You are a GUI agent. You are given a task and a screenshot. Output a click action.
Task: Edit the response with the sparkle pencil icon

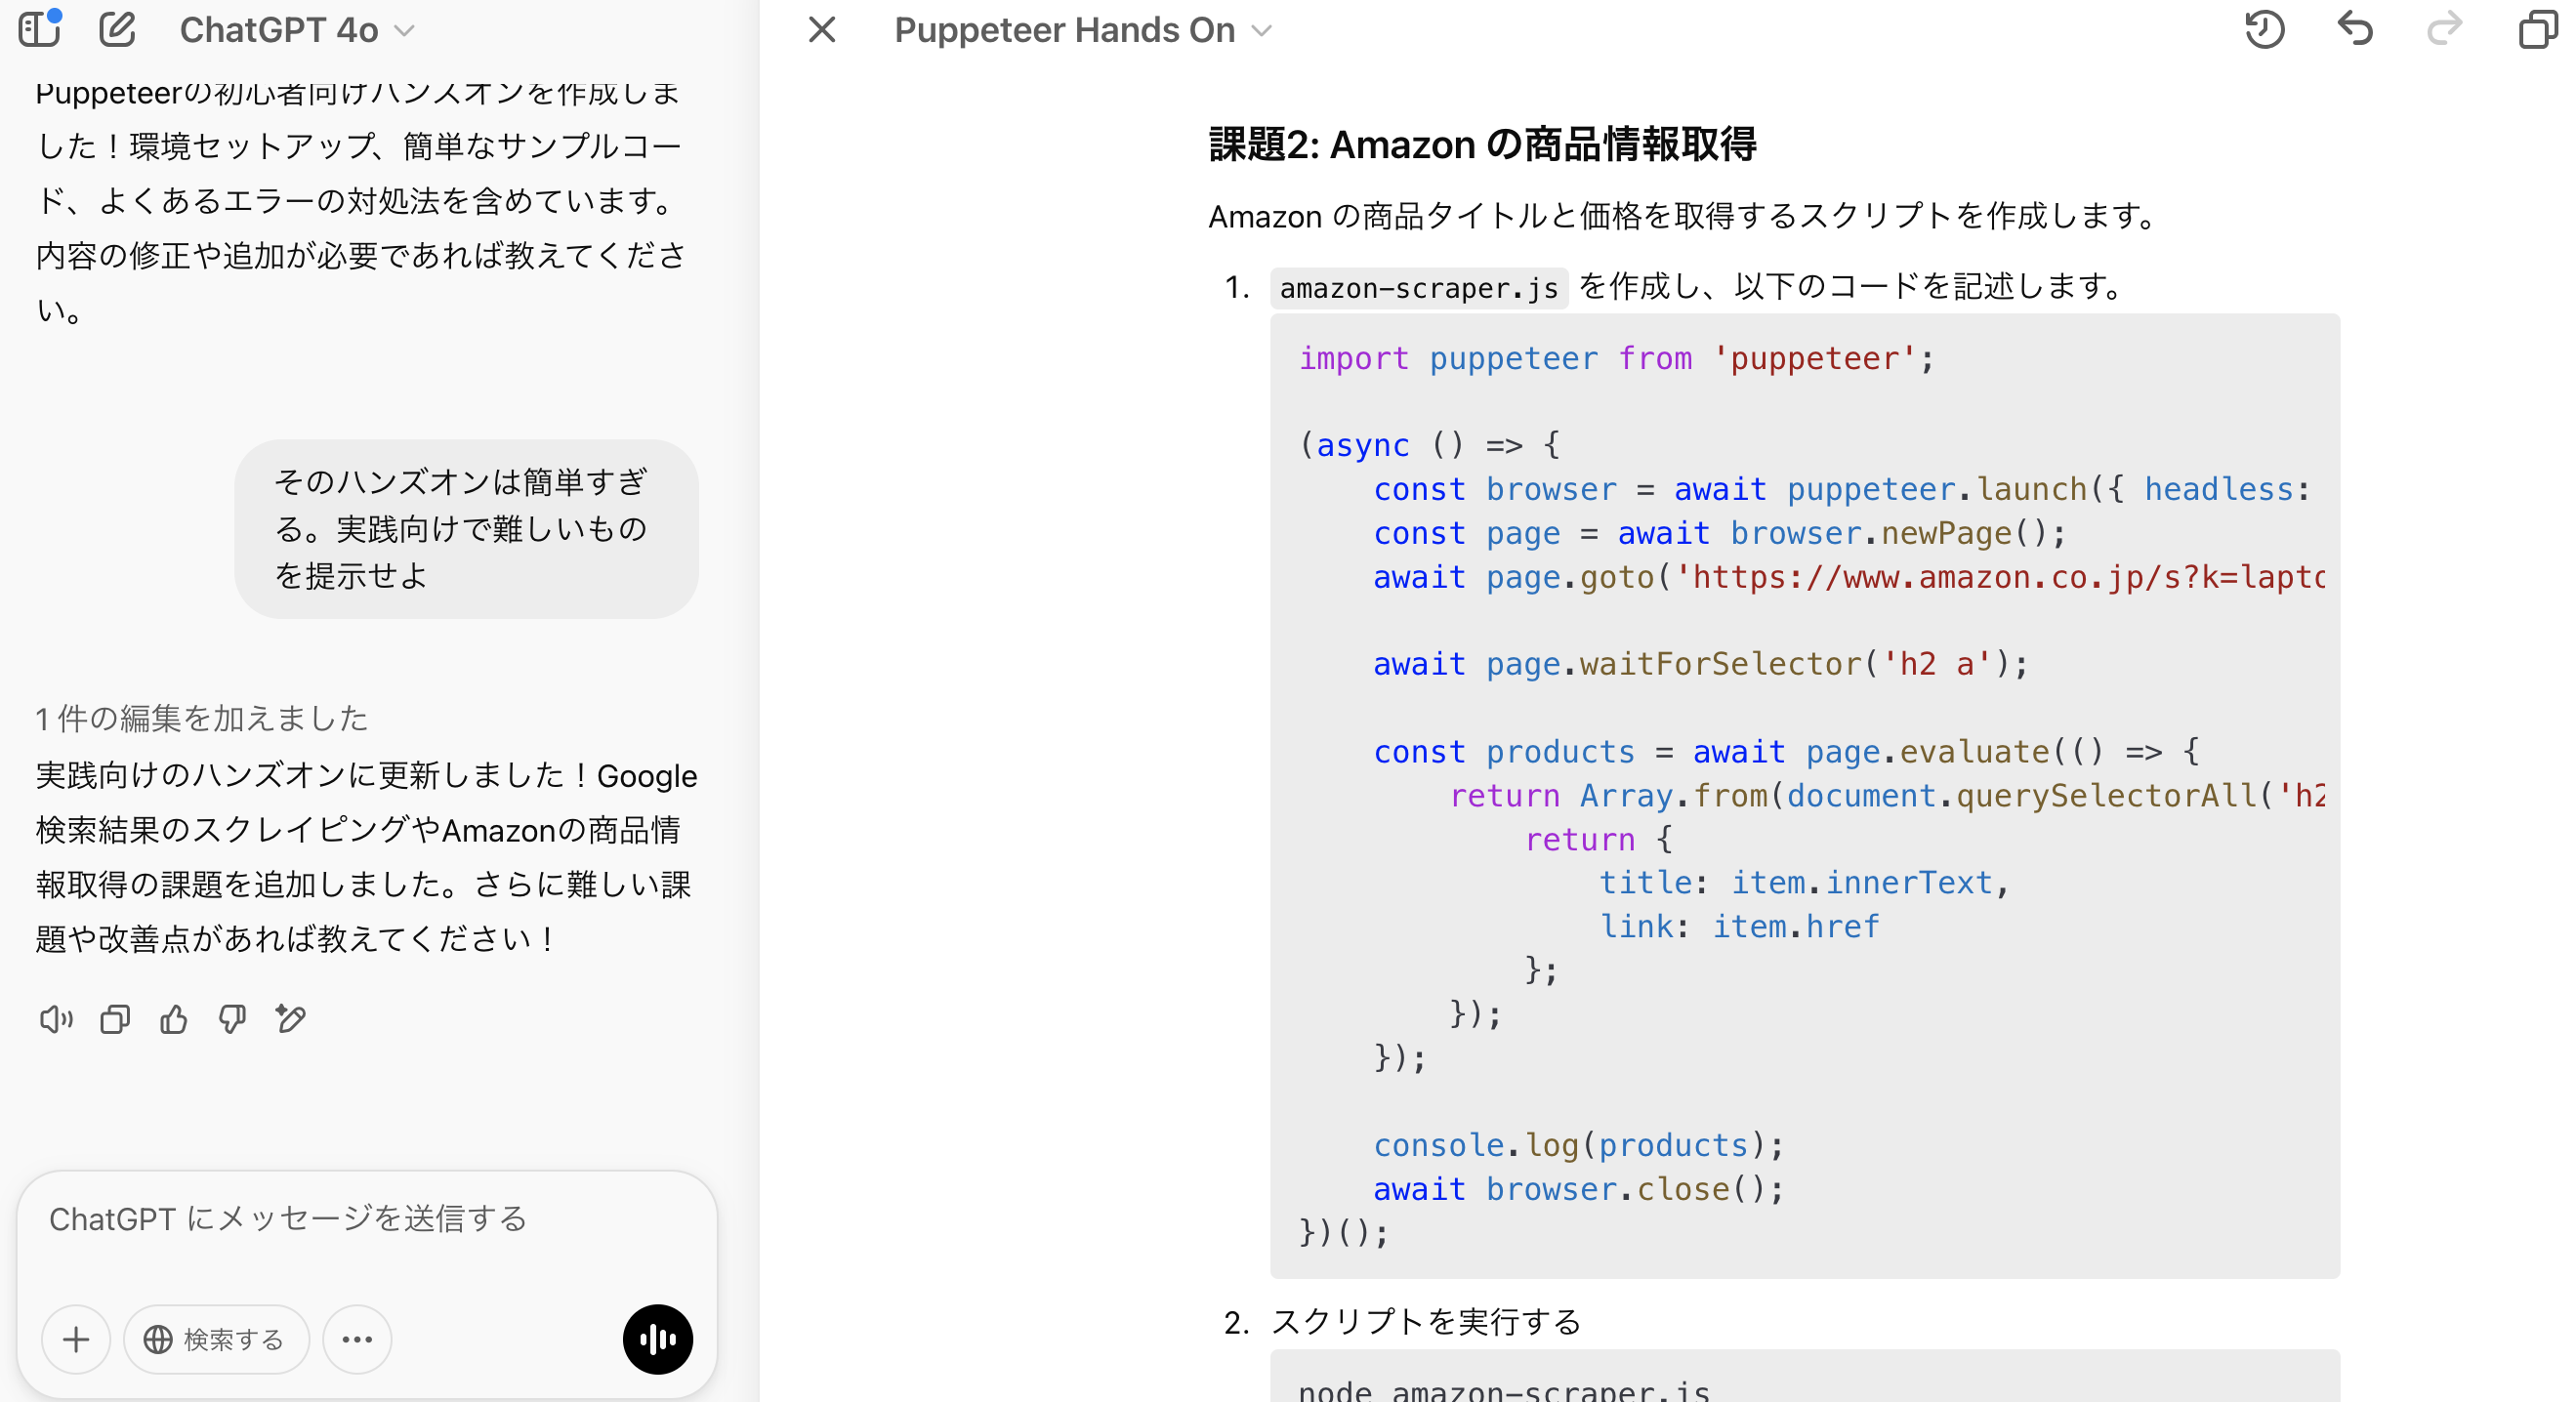(290, 1019)
